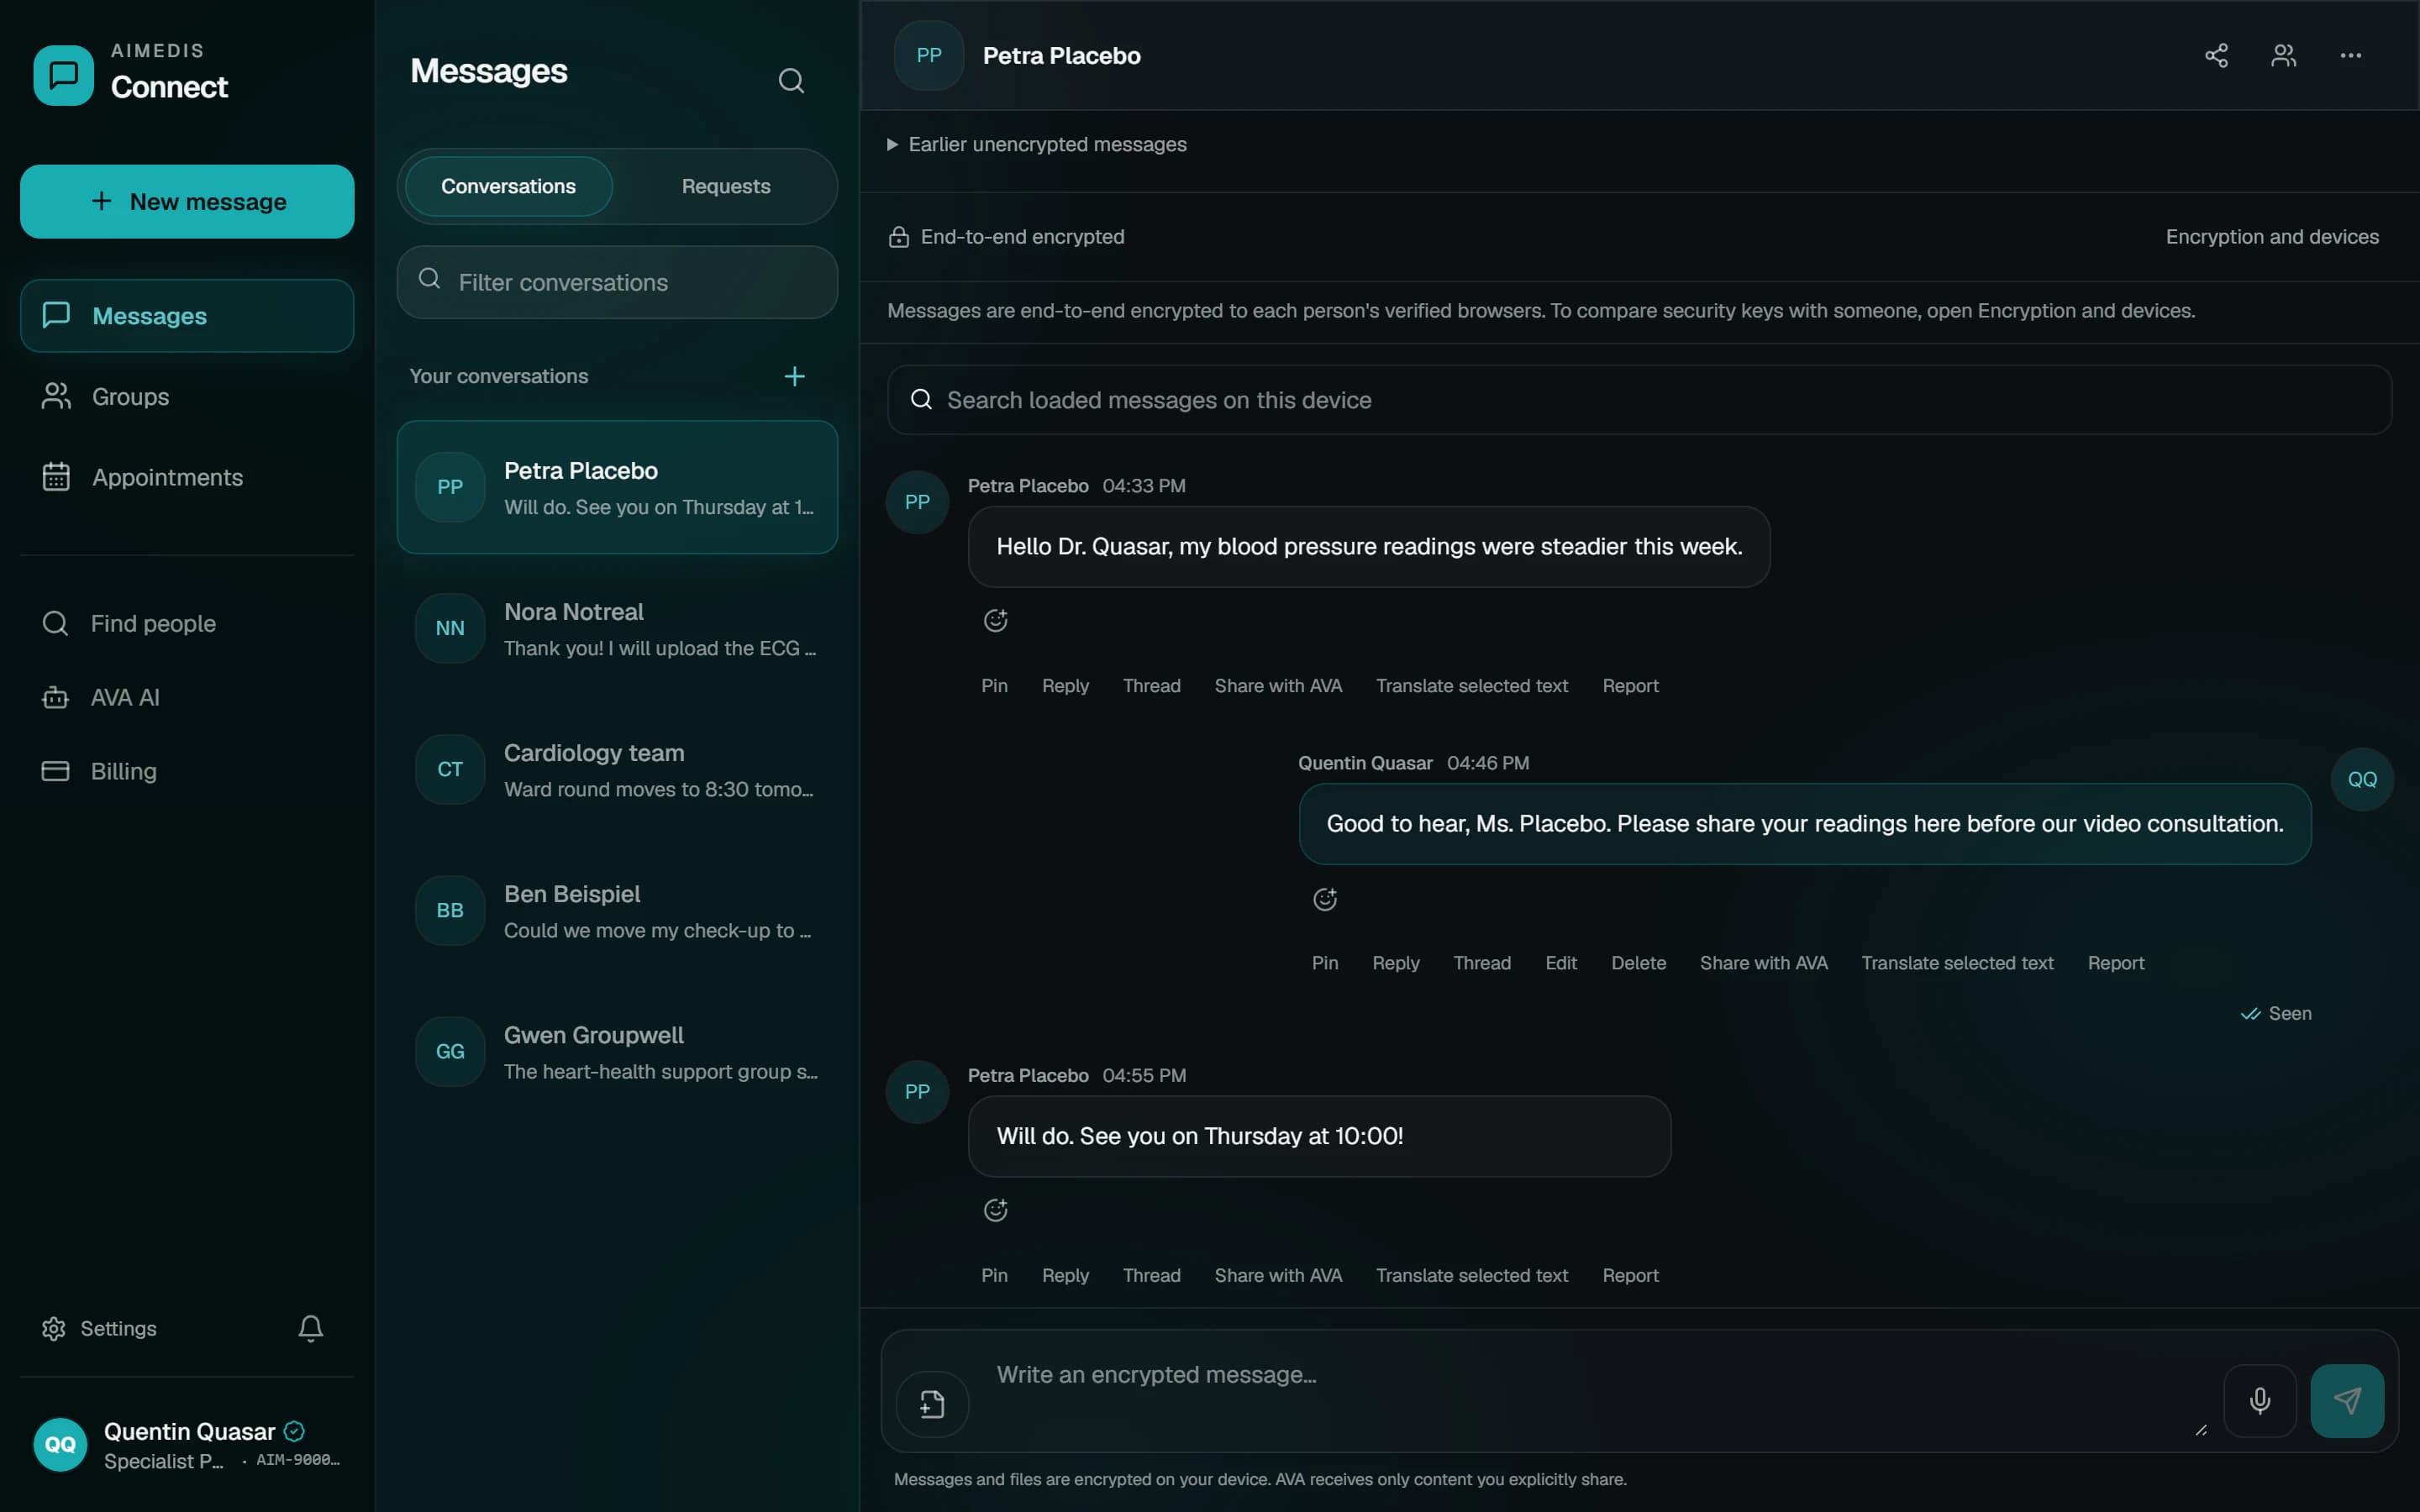This screenshot has height=1512, width=2420.
Task: Pin the blood pressure readings message
Action: (994, 686)
